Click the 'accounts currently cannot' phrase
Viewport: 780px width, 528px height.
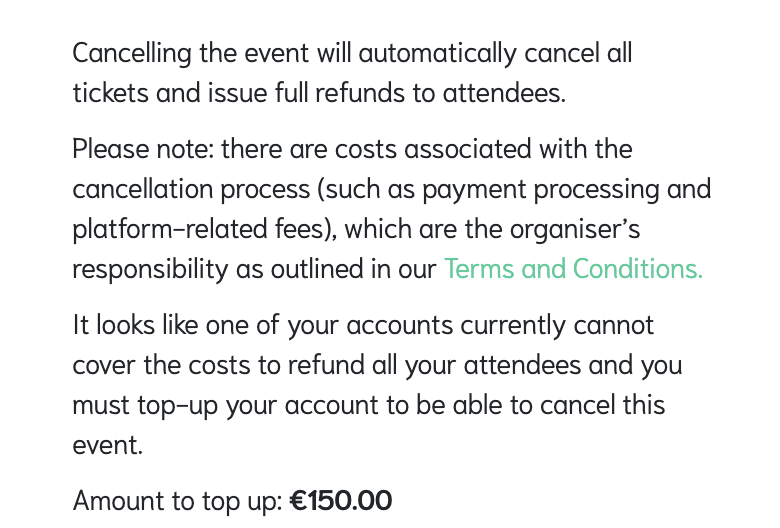pos(500,325)
